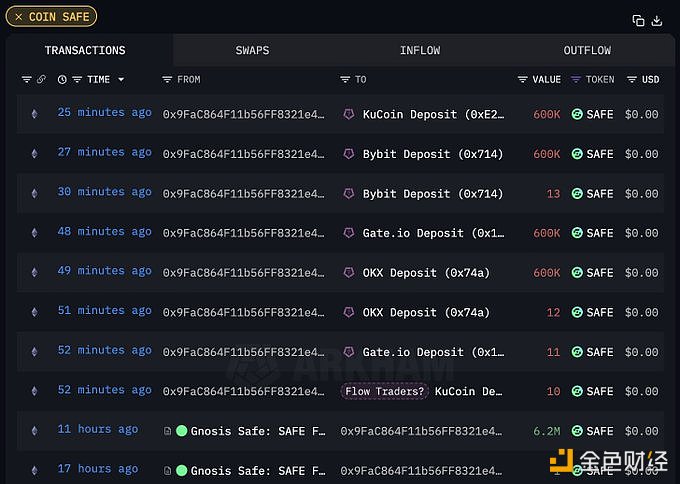Open the 48 minutes ago transaction link

click(105, 232)
